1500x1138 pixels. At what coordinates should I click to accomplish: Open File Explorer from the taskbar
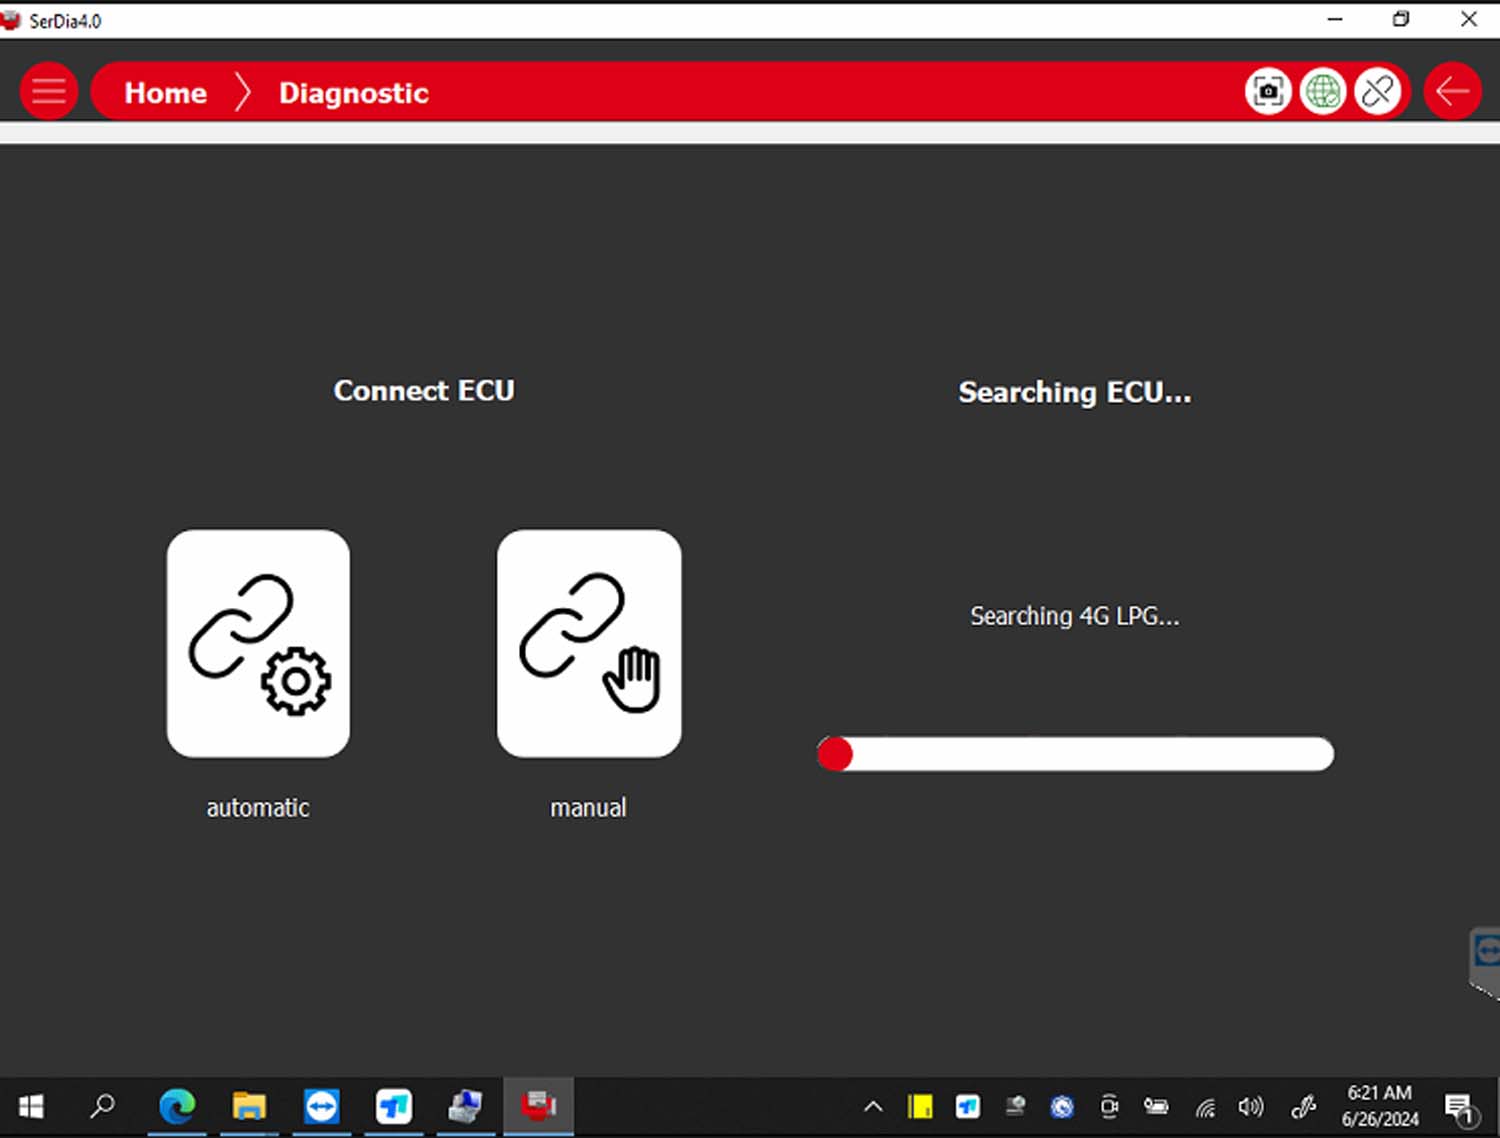(249, 1106)
